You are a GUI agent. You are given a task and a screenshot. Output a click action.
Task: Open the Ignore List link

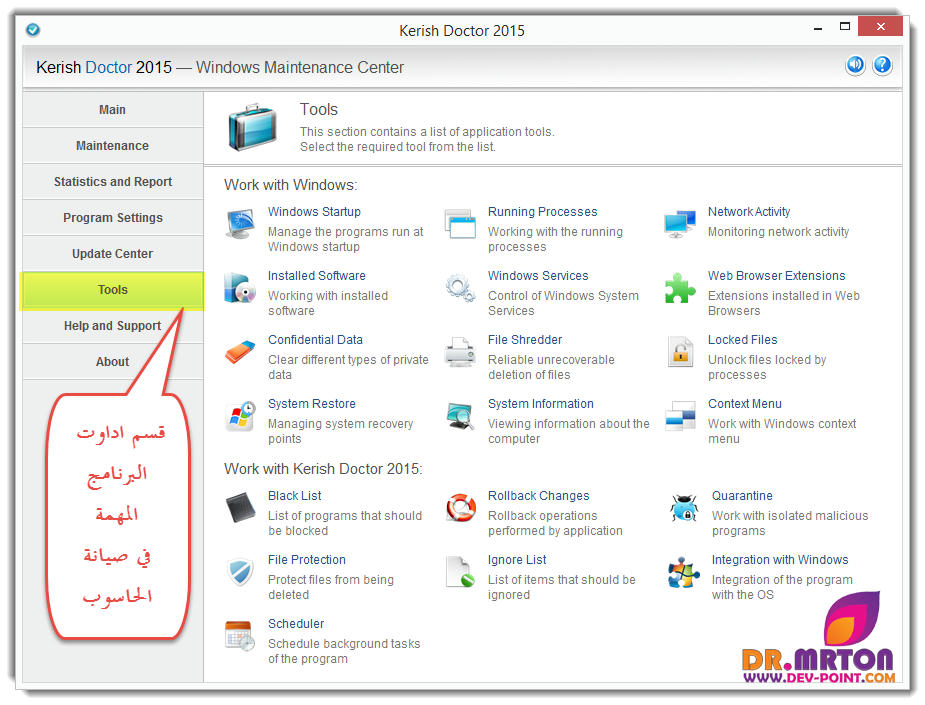517,560
